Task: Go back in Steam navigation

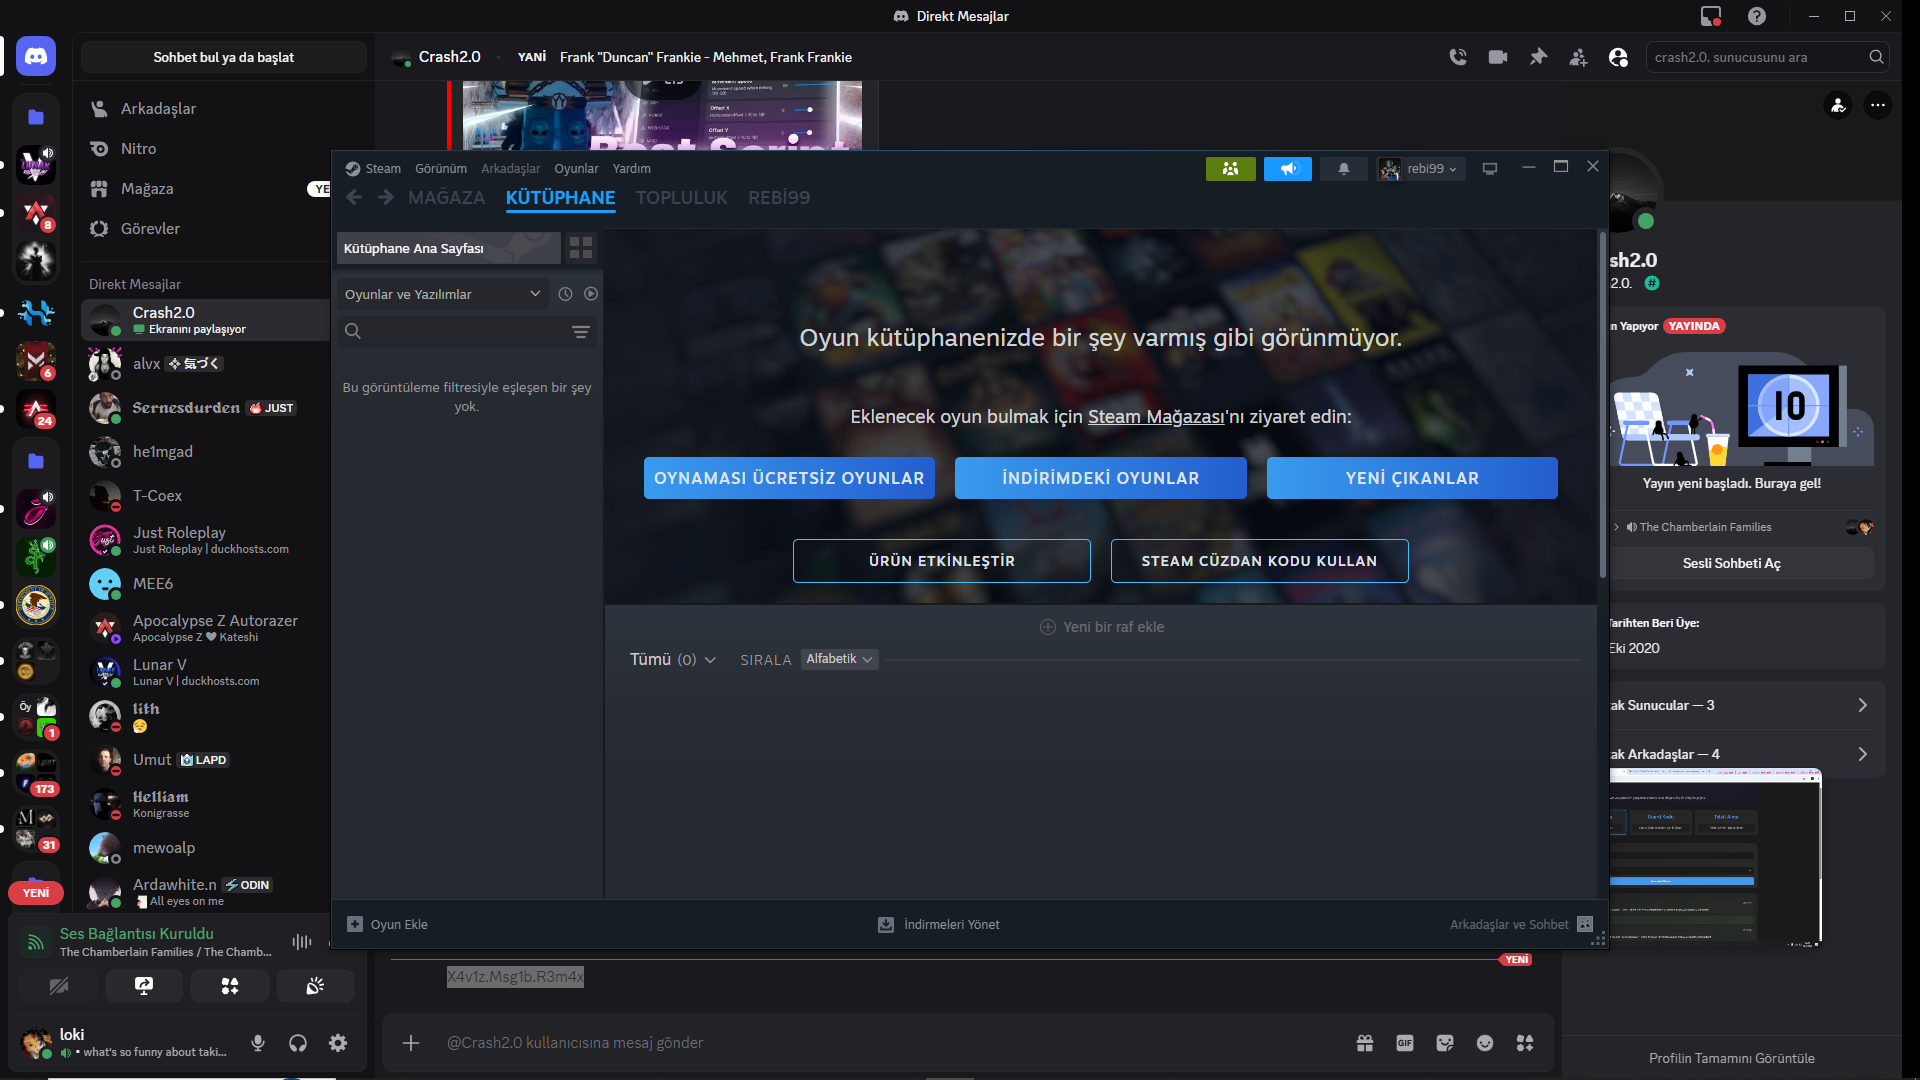Action: tap(354, 198)
